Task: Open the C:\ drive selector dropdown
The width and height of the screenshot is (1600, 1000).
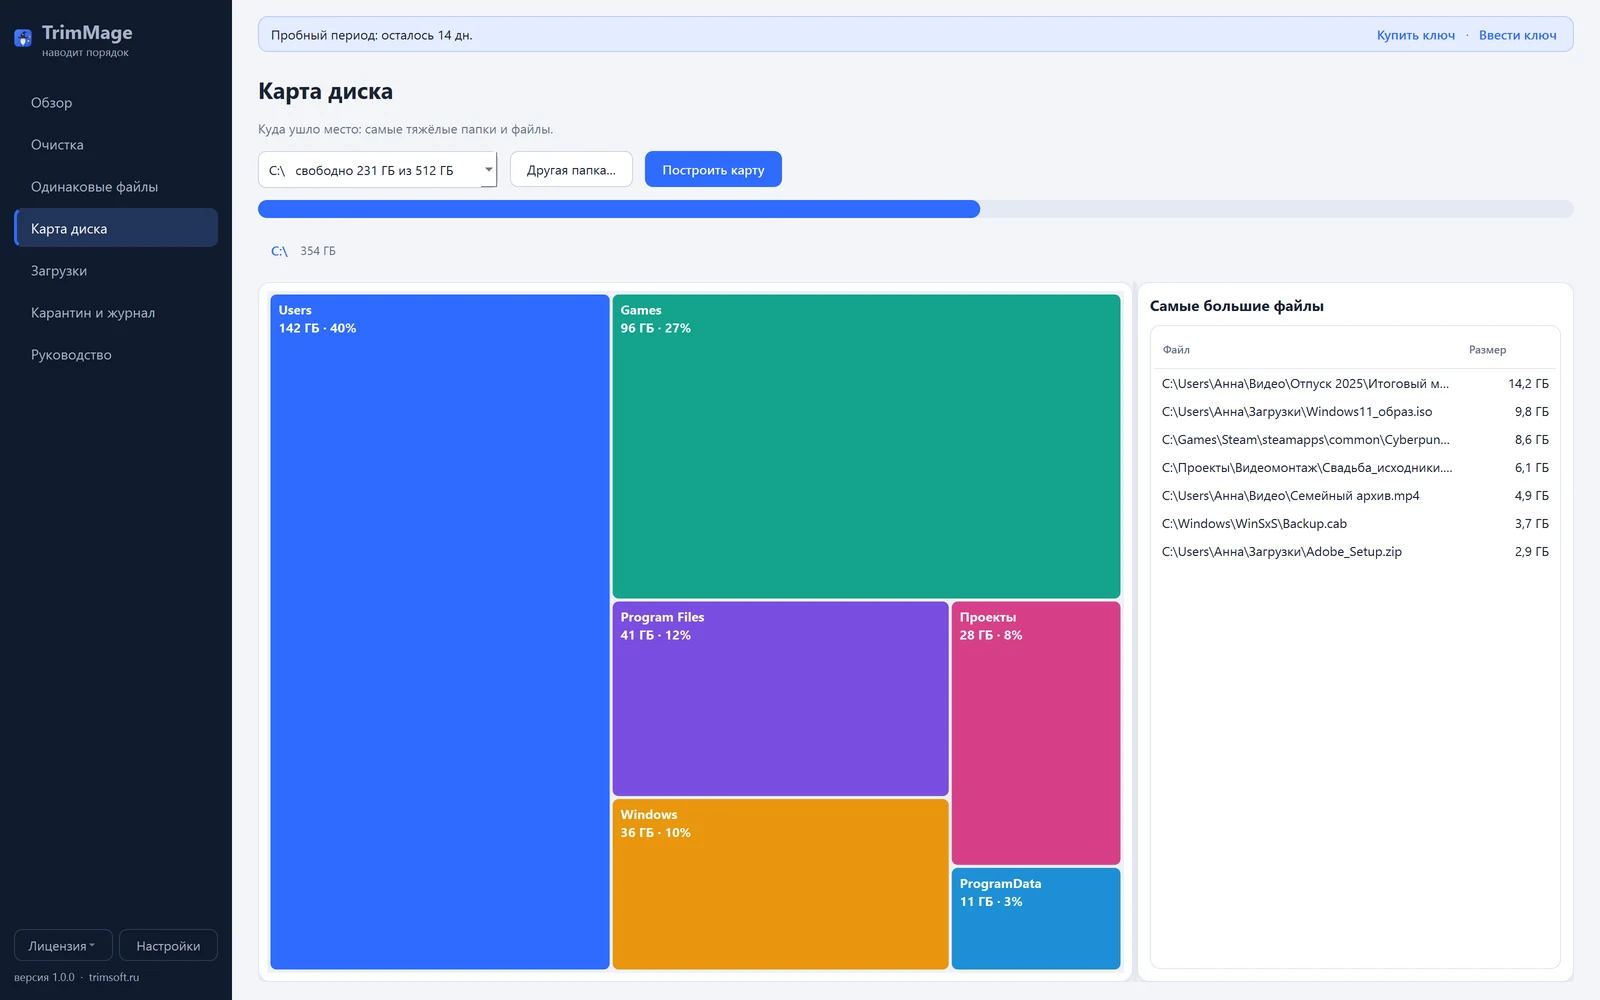Action: 377,170
